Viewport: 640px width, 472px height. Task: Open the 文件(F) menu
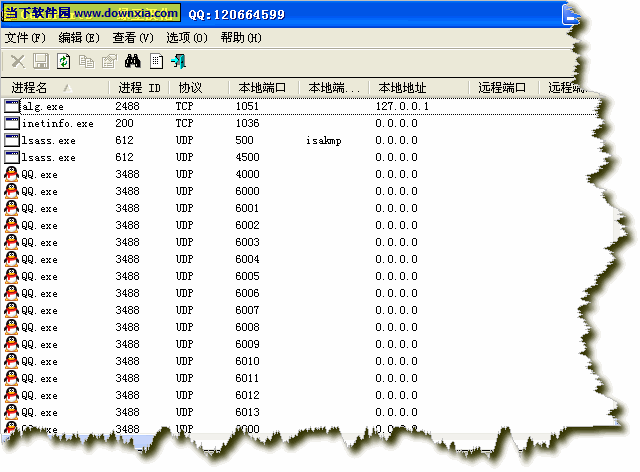click(26, 37)
